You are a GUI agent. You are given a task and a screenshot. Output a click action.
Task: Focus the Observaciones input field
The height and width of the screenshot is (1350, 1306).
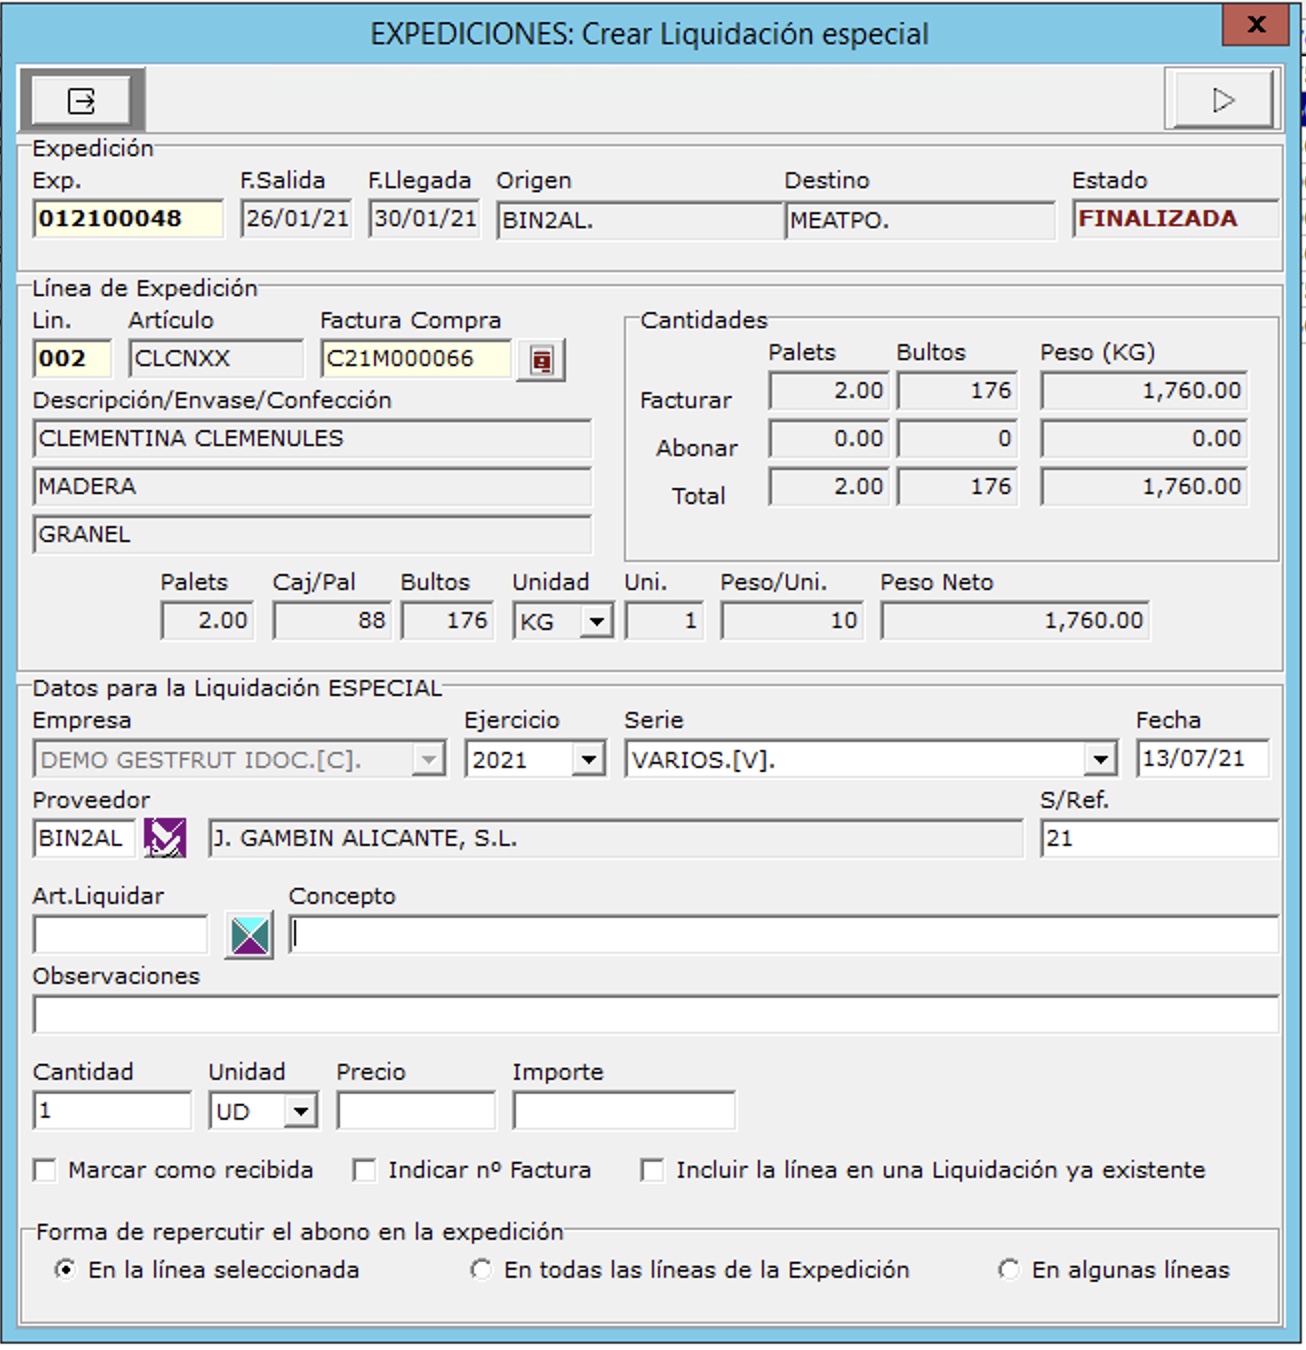click(655, 1015)
